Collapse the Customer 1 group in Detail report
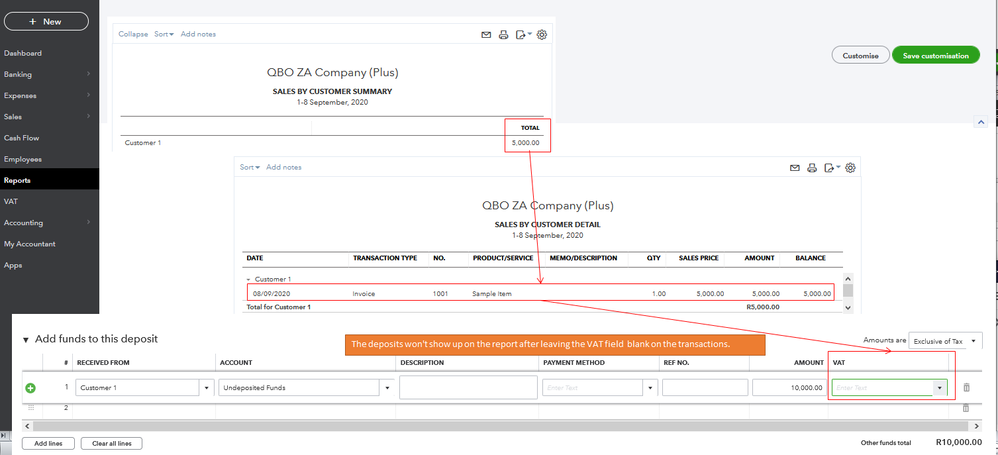This screenshot has width=998, height=455. pyautogui.click(x=249, y=279)
